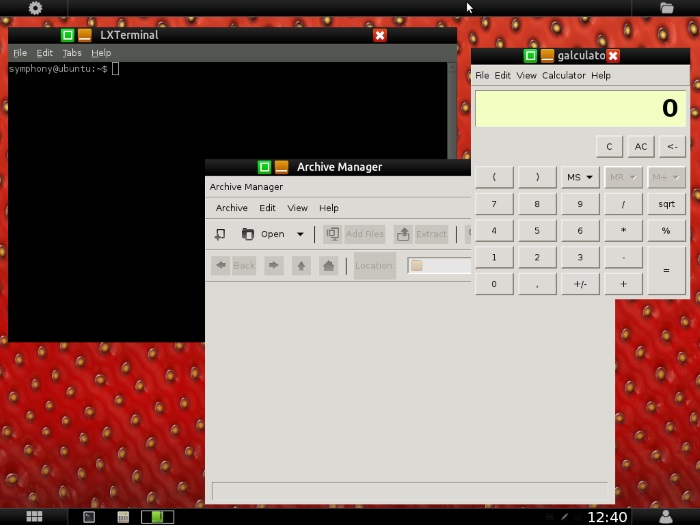Click the open parenthesis calculator button

point(494,177)
